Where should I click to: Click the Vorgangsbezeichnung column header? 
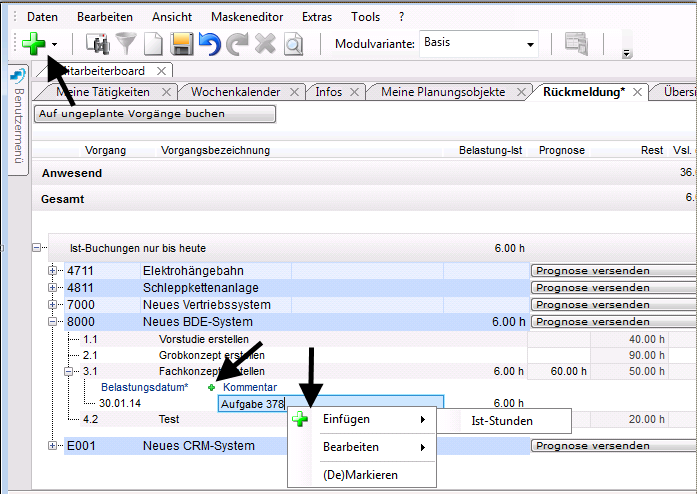[215, 150]
